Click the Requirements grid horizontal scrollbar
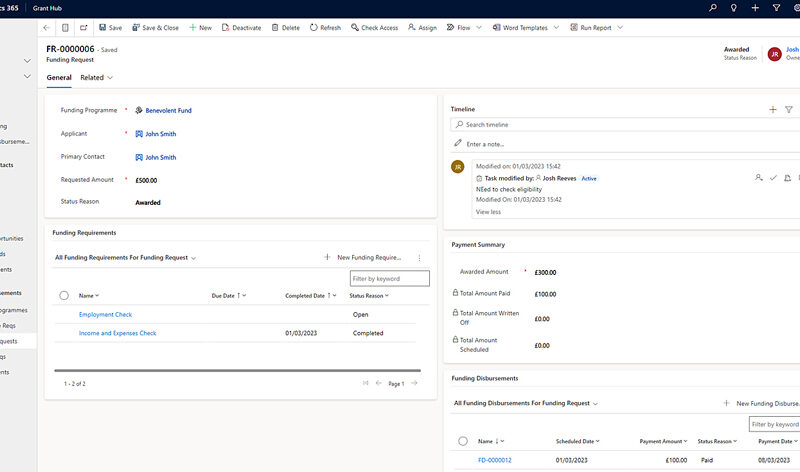Image resolution: width=800 pixels, height=472 pixels. coord(237,370)
